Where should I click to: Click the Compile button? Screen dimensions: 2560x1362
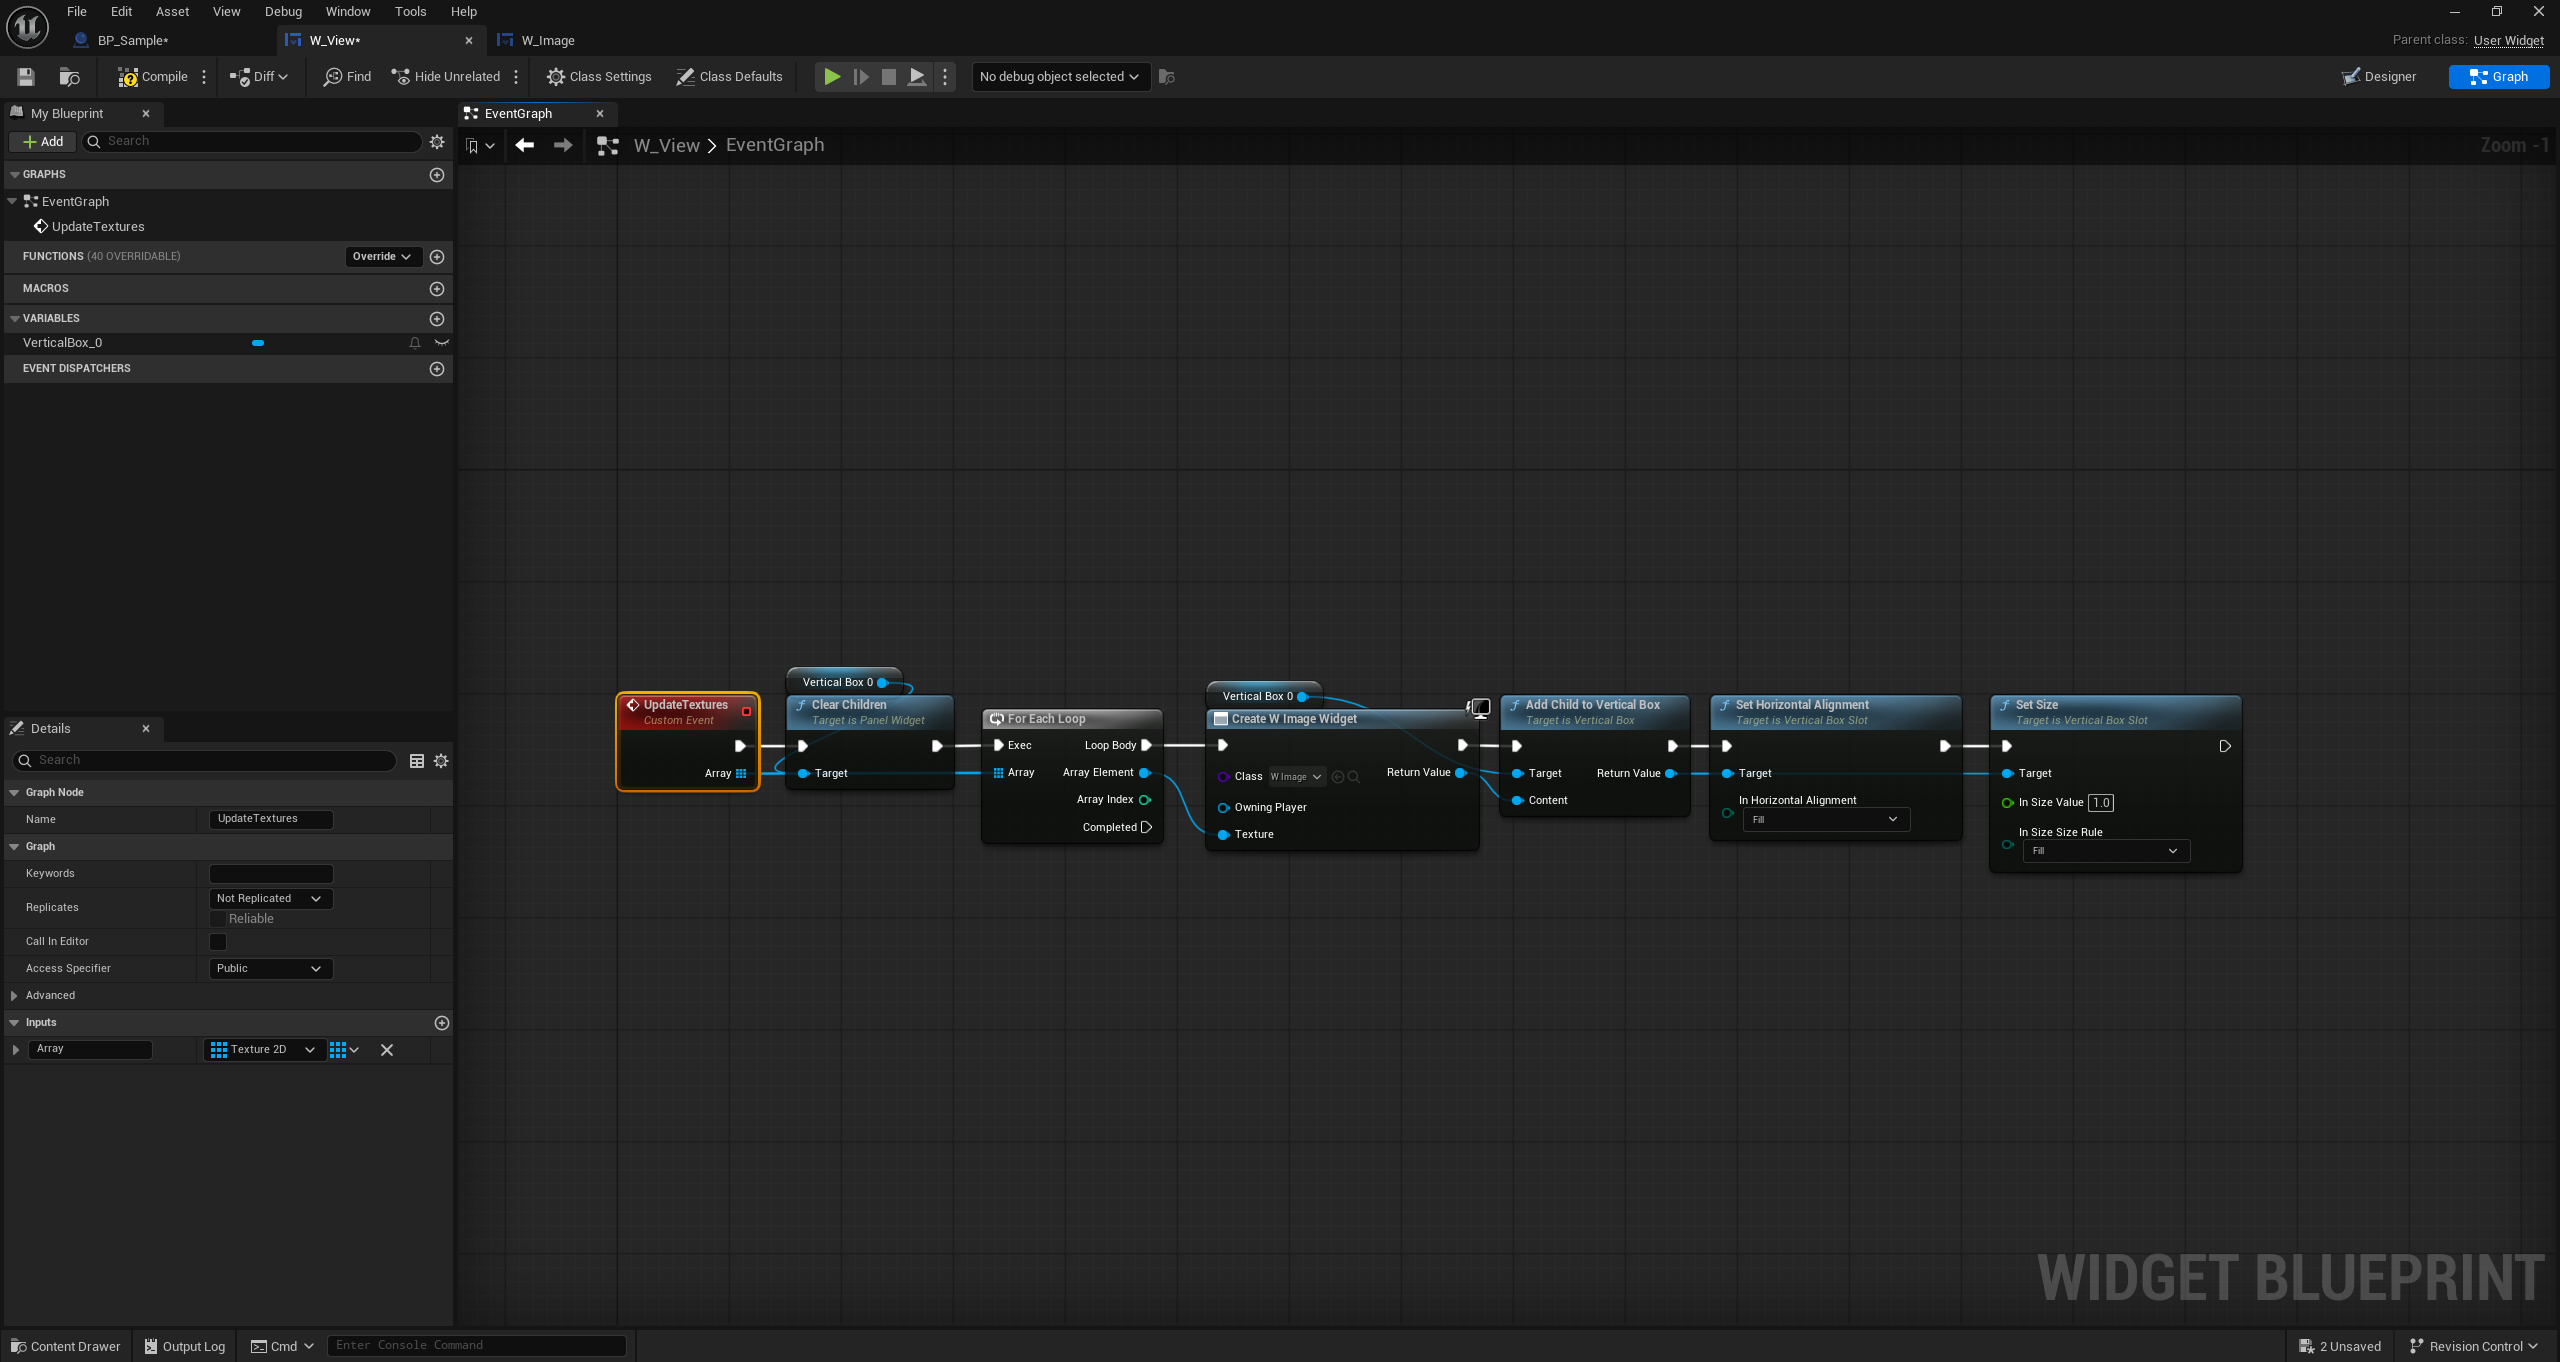pos(152,77)
